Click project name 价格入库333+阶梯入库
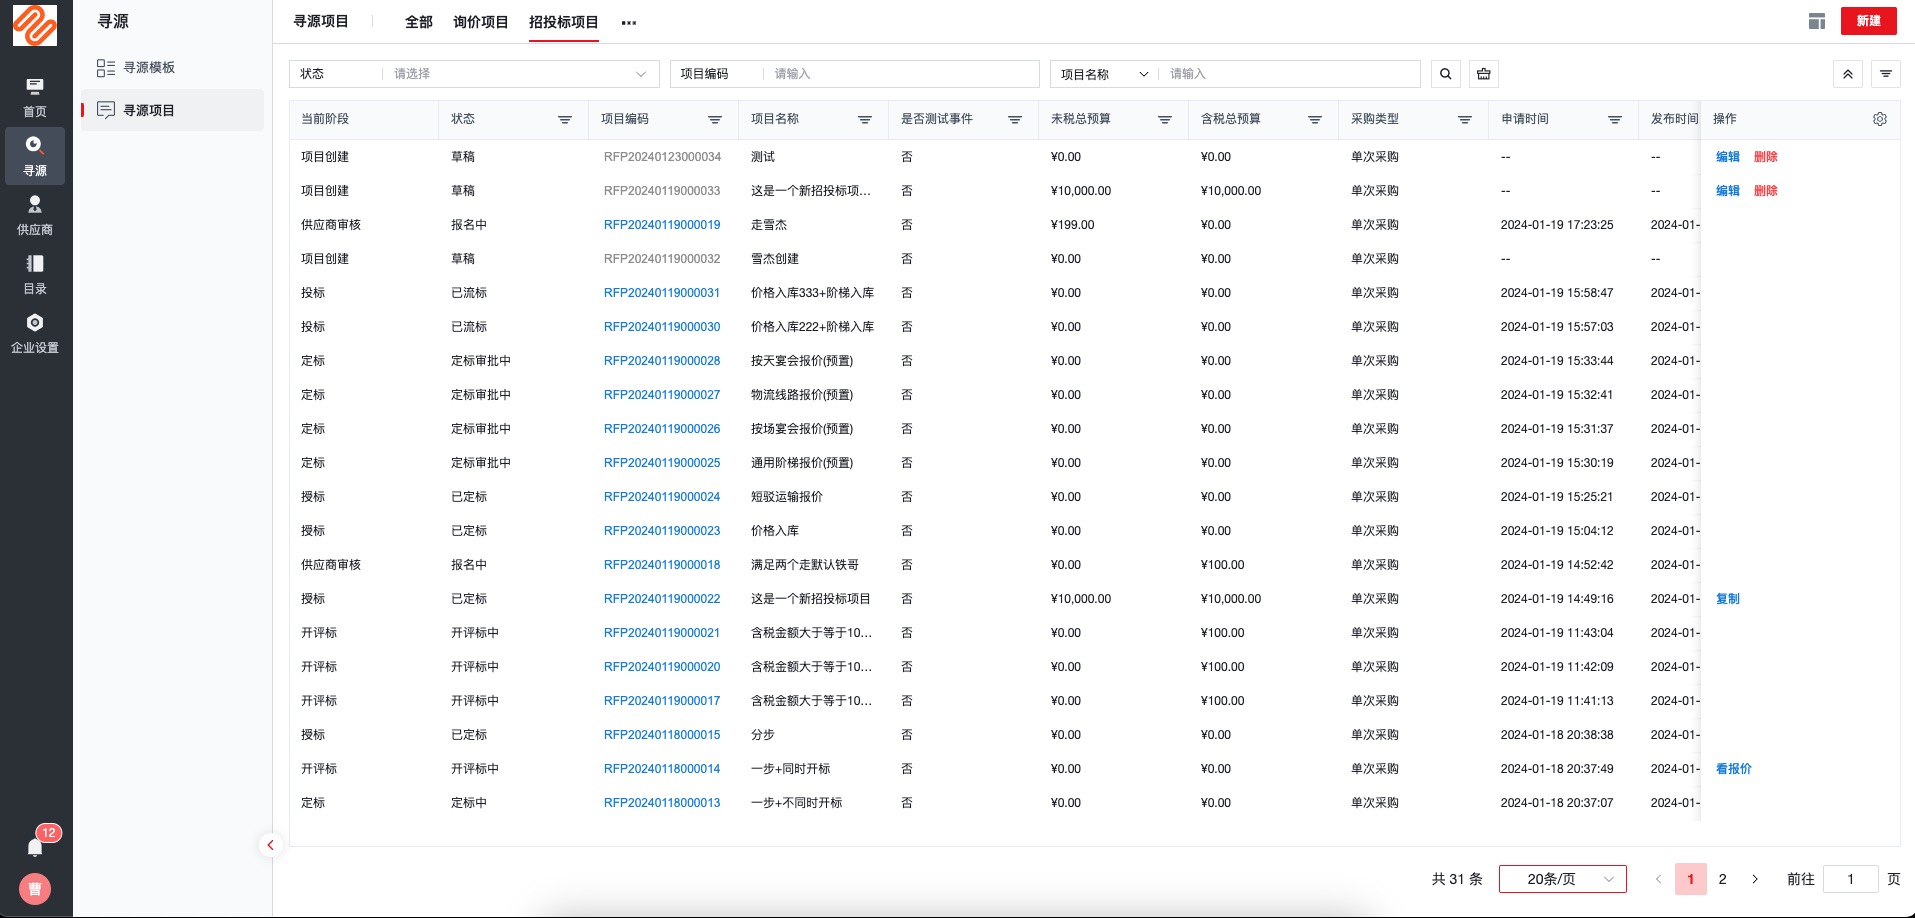The width and height of the screenshot is (1915, 918). 813,293
